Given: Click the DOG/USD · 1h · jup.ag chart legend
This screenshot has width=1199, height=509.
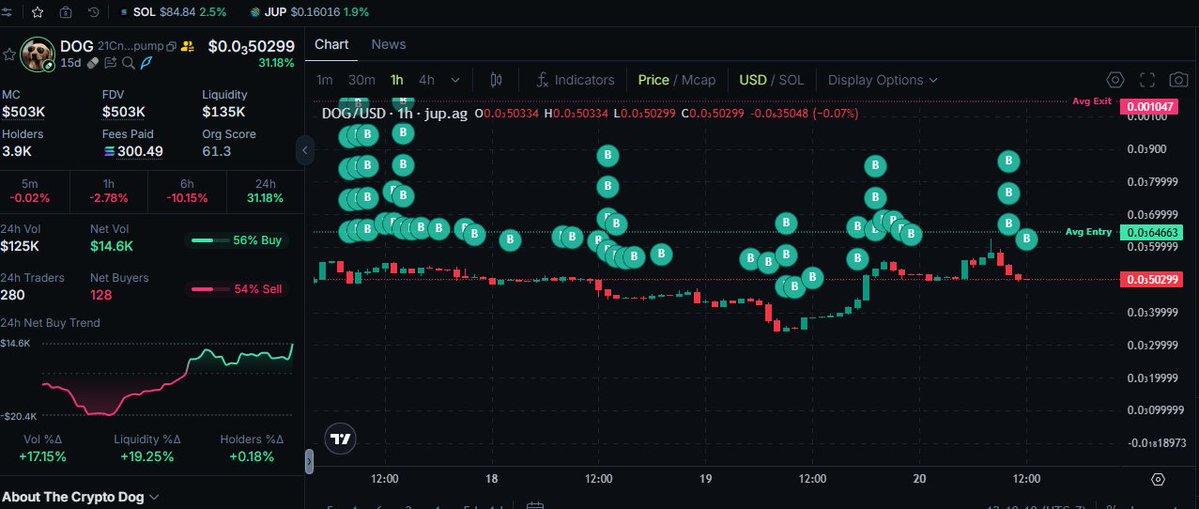Looking at the screenshot, I should click(x=395, y=113).
